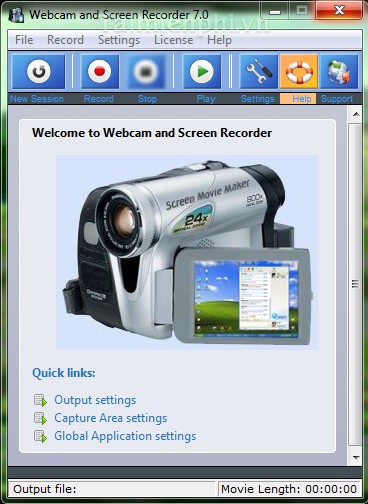Click the app icon in the title bar
The height and width of the screenshot is (504, 368).
pyautogui.click(x=16, y=15)
